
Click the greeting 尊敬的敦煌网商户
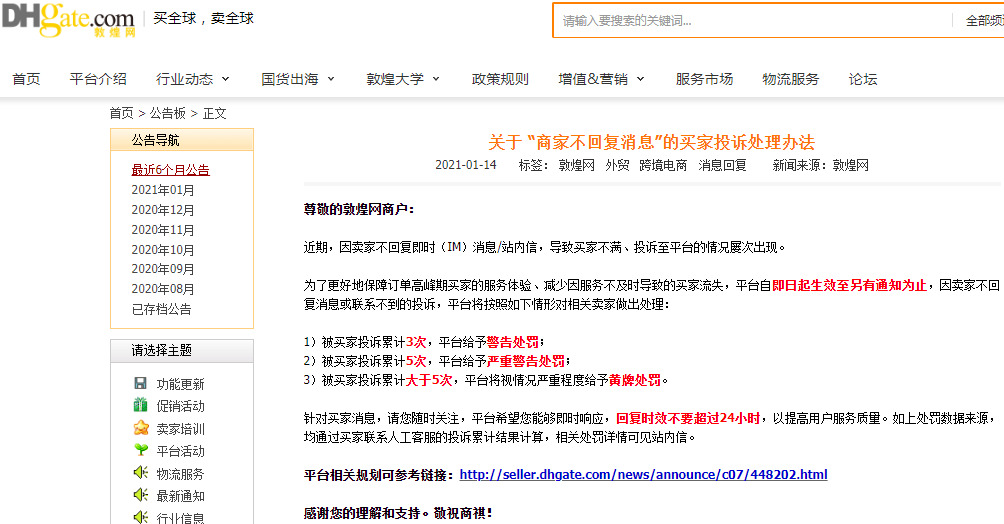click(359, 209)
